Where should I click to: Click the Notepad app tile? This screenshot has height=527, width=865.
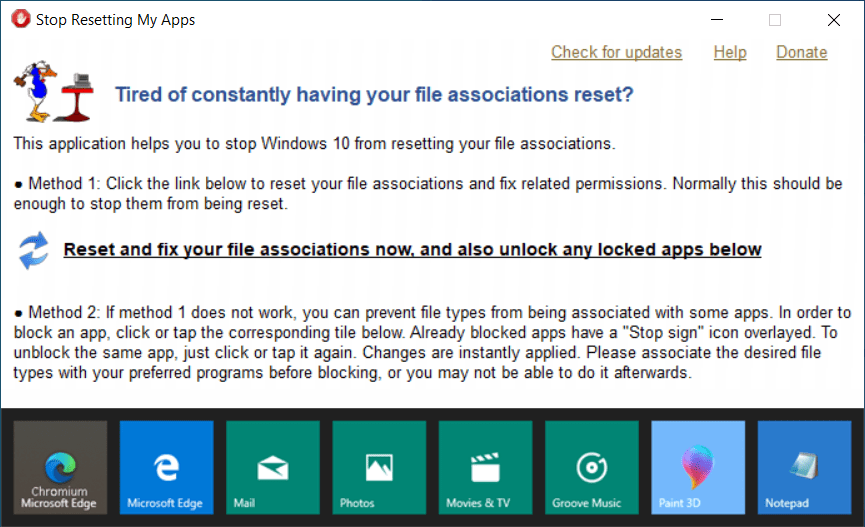tap(804, 467)
